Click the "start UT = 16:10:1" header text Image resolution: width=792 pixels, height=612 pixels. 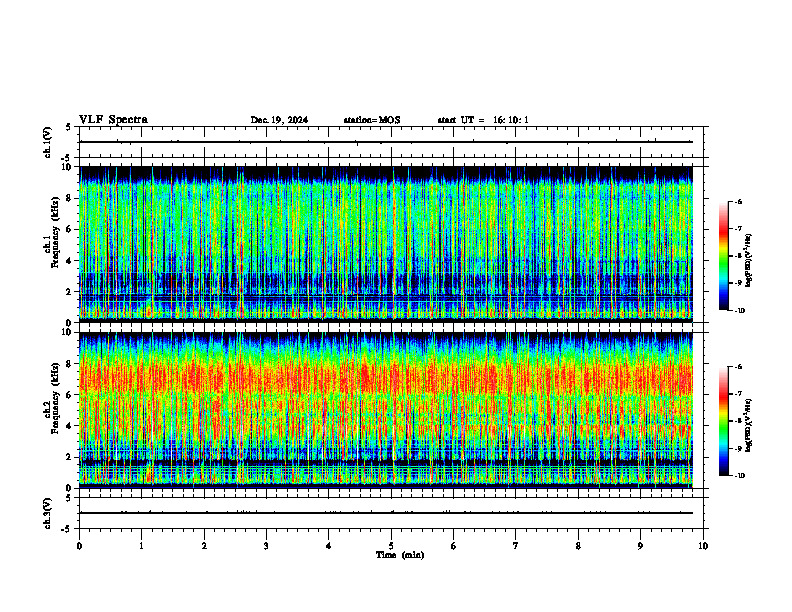[x=483, y=120]
